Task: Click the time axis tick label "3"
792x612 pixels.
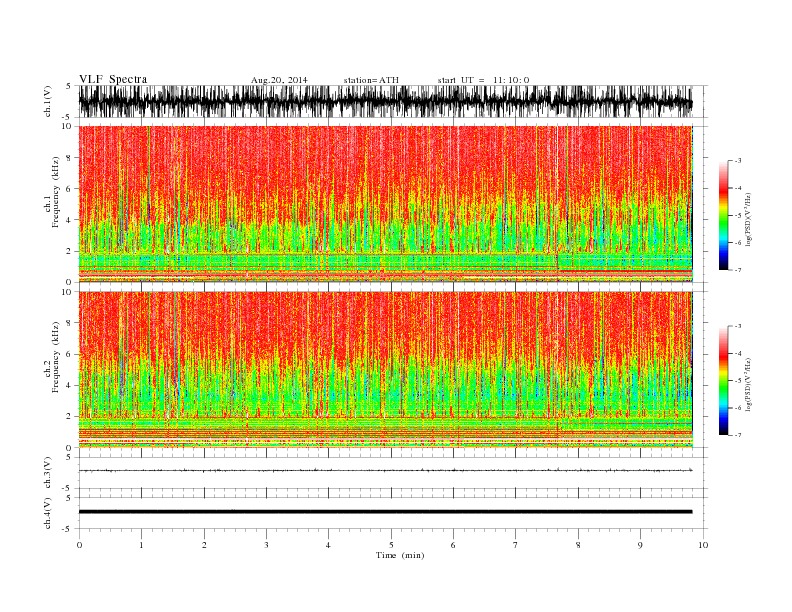Action: click(x=266, y=545)
